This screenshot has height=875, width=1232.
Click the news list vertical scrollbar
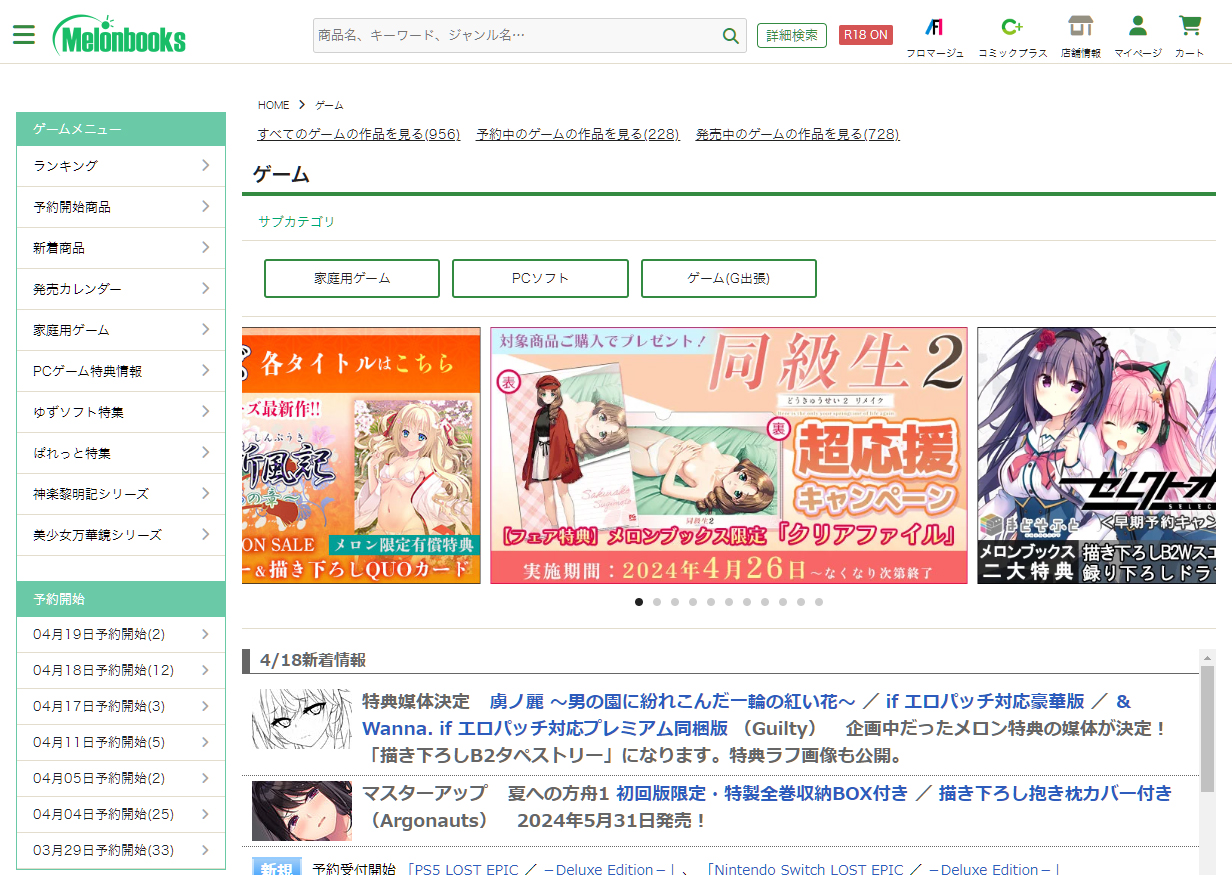point(1207,730)
